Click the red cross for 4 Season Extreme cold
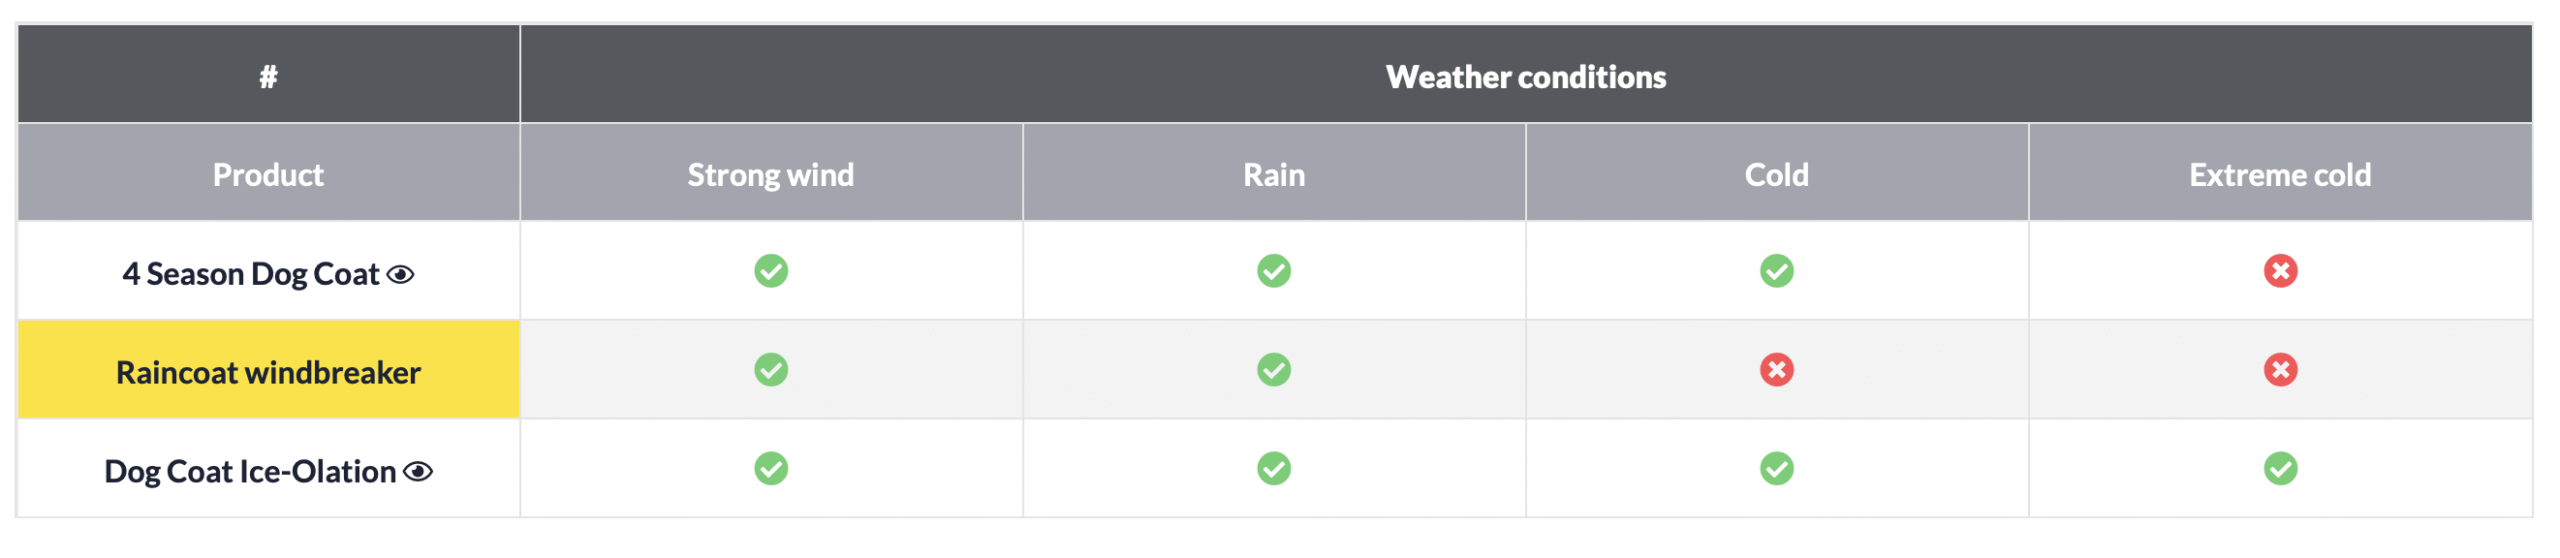2560x558 pixels. pos(2281,271)
